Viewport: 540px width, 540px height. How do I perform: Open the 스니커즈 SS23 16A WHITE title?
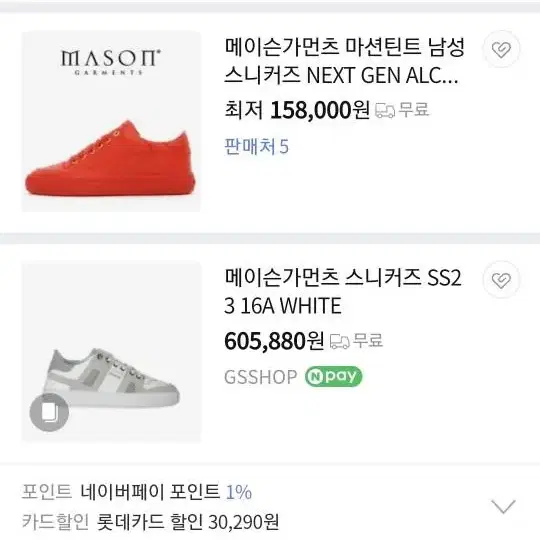[343, 292]
